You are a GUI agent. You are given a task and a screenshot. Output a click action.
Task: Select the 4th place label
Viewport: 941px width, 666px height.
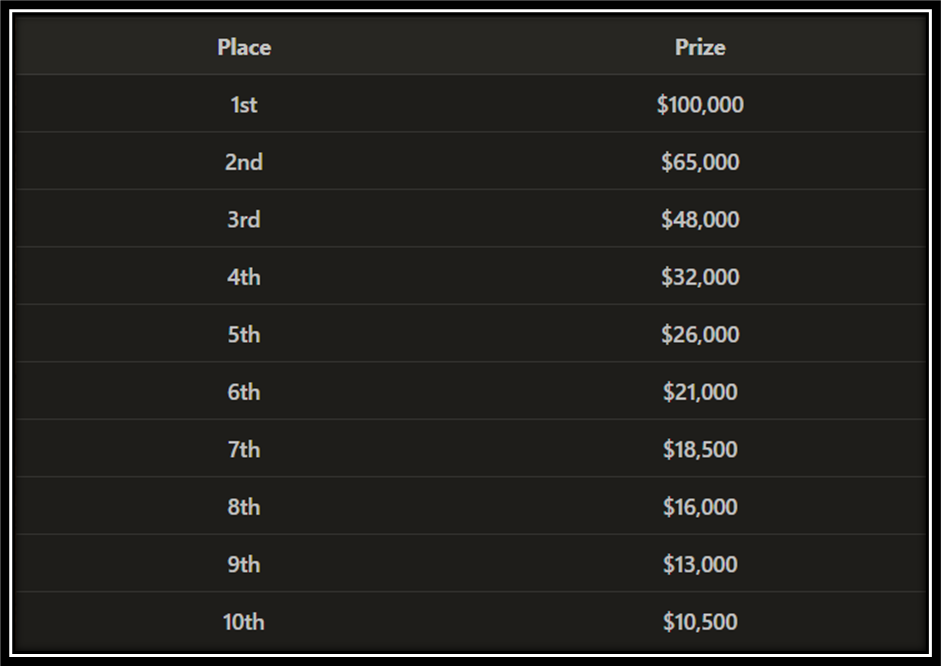coord(244,277)
